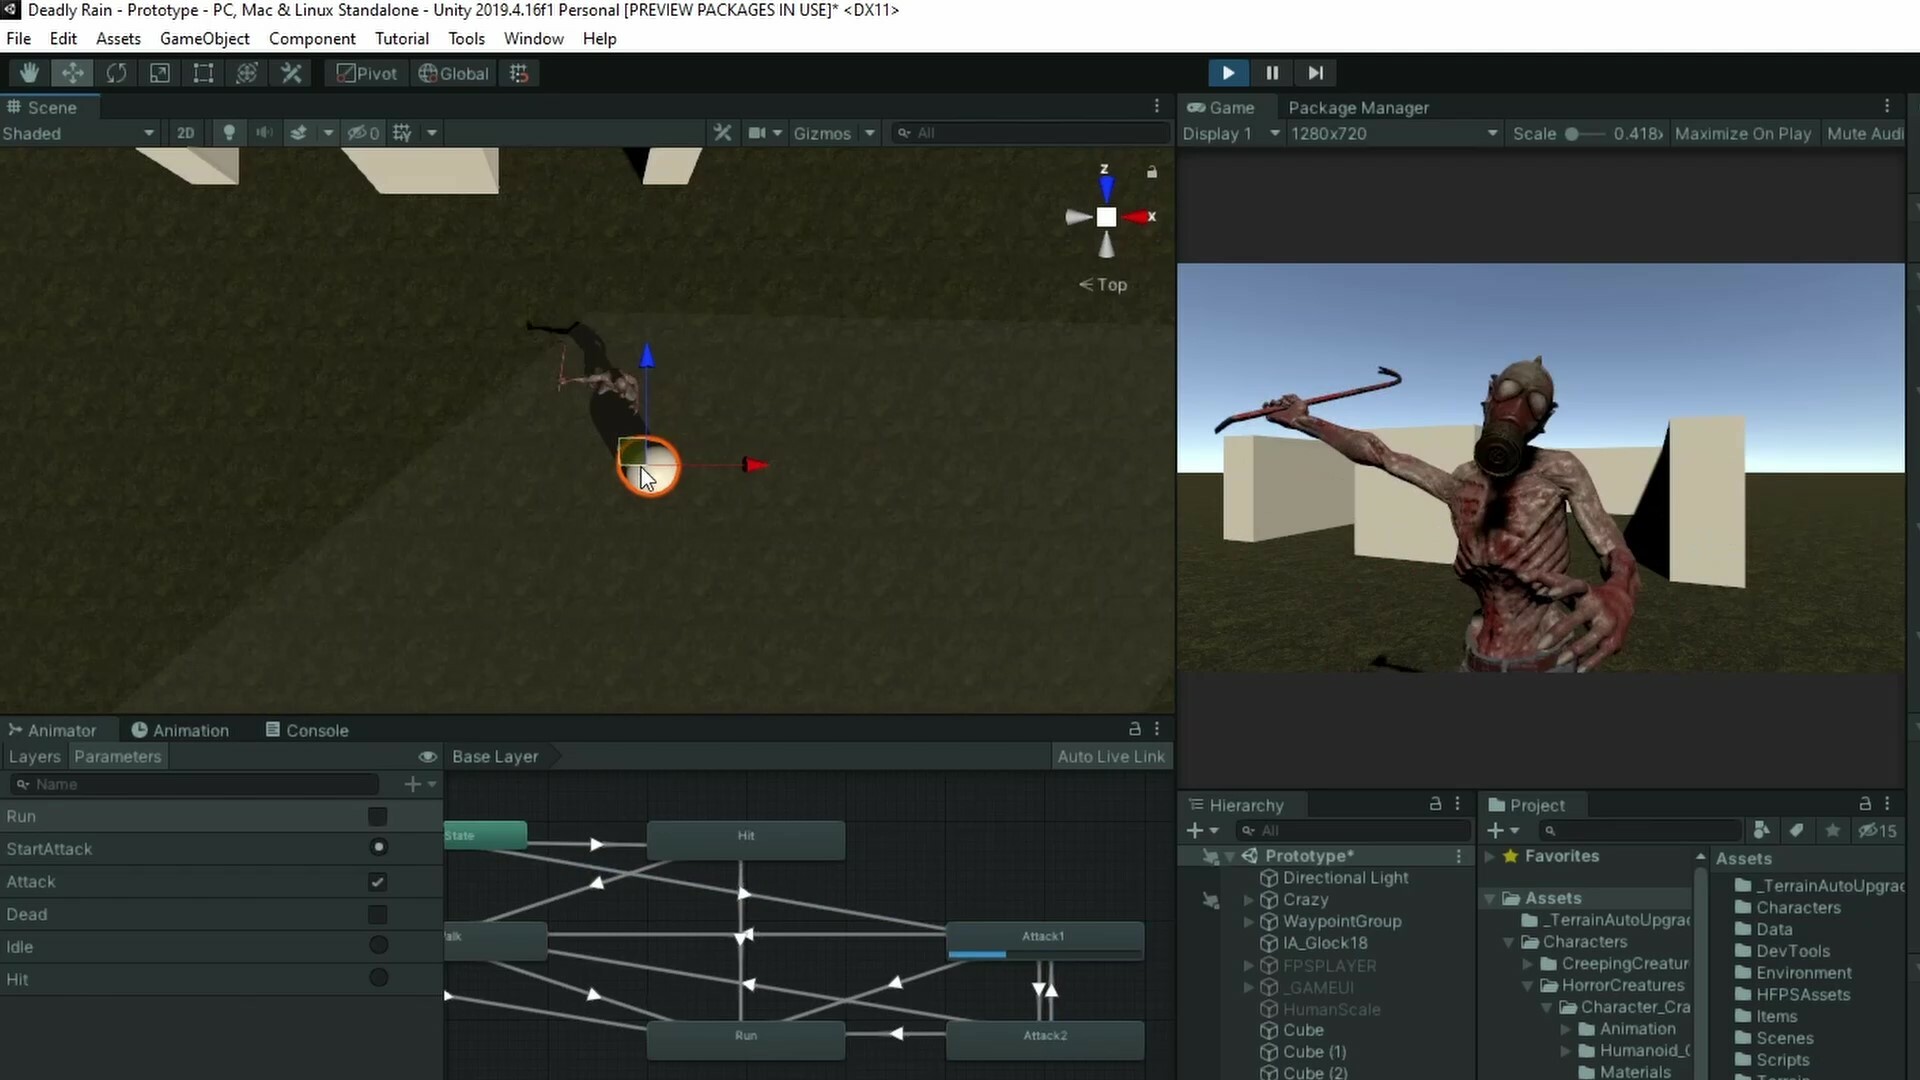This screenshot has height=1080, width=1920.
Task: Toggle Maximize On Play button
Action: point(1742,133)
